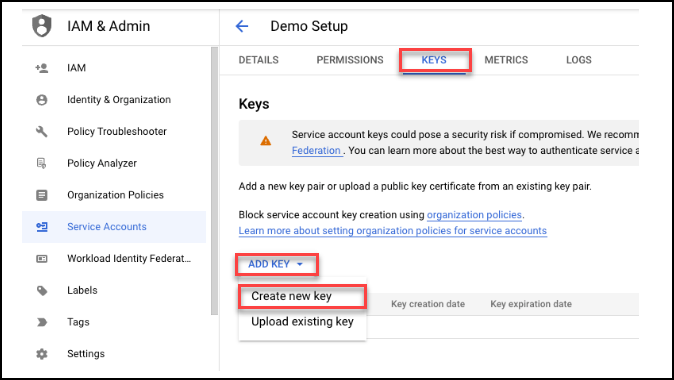Image resolution: width=674 pixels, height=380 pixels.
Task: Click the orange warning triangle icon
Action: pyautogui.click(x=266, y=141)
